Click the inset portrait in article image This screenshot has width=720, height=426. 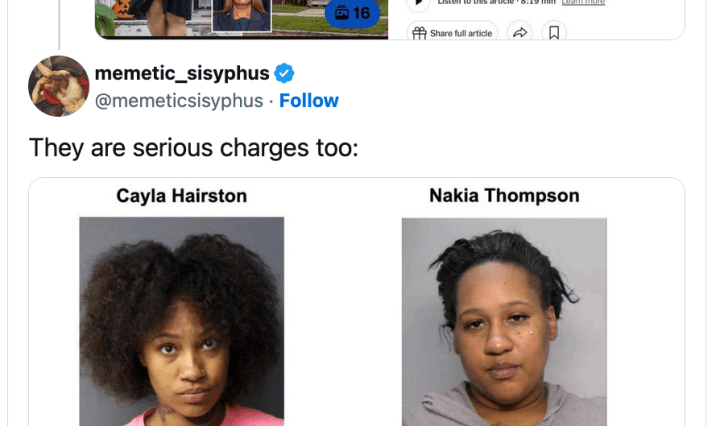tap(242, 16)
